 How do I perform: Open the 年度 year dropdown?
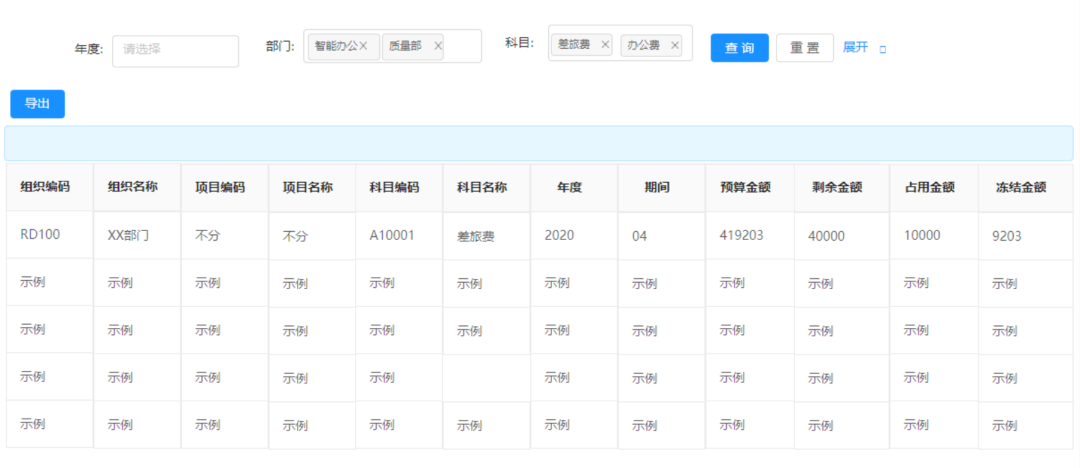point(175,50)
